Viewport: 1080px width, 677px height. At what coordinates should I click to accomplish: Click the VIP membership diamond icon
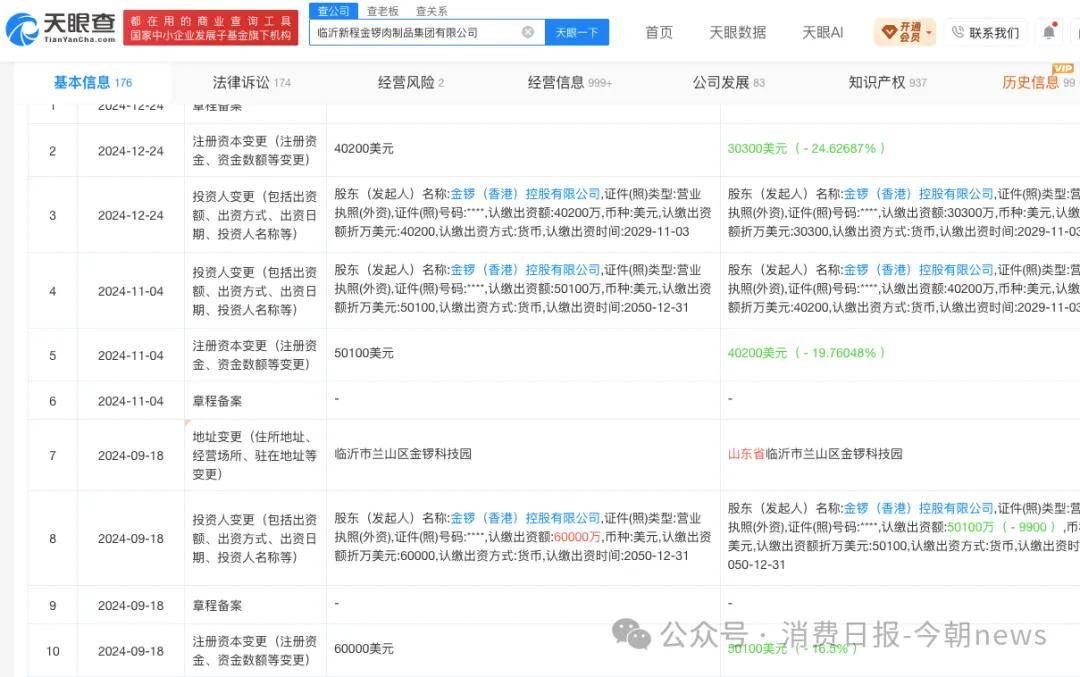tap(889, 32)
